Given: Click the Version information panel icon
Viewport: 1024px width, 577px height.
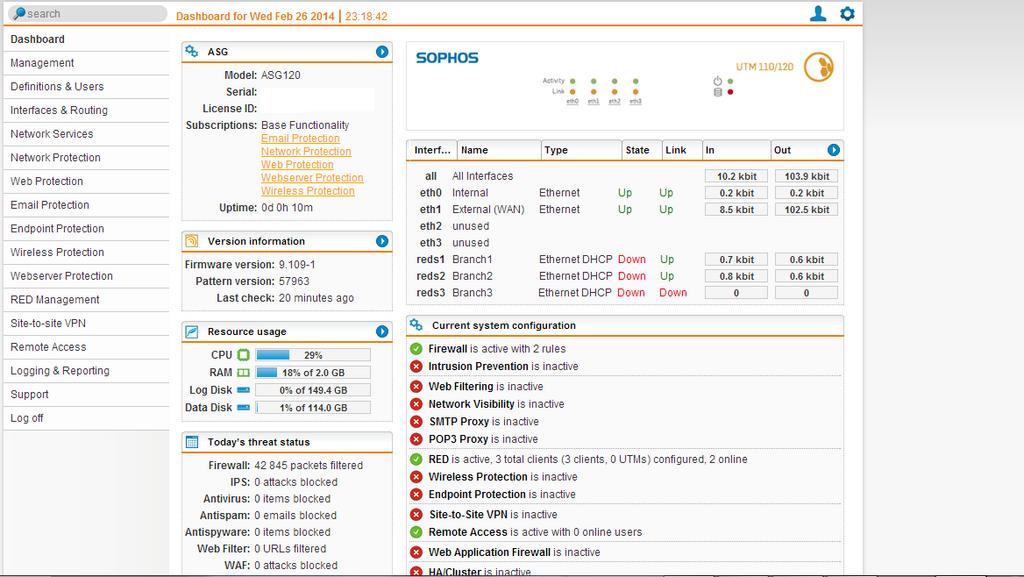Looking at the screenshot, I should pyautogui.click(x=191, y=241).
